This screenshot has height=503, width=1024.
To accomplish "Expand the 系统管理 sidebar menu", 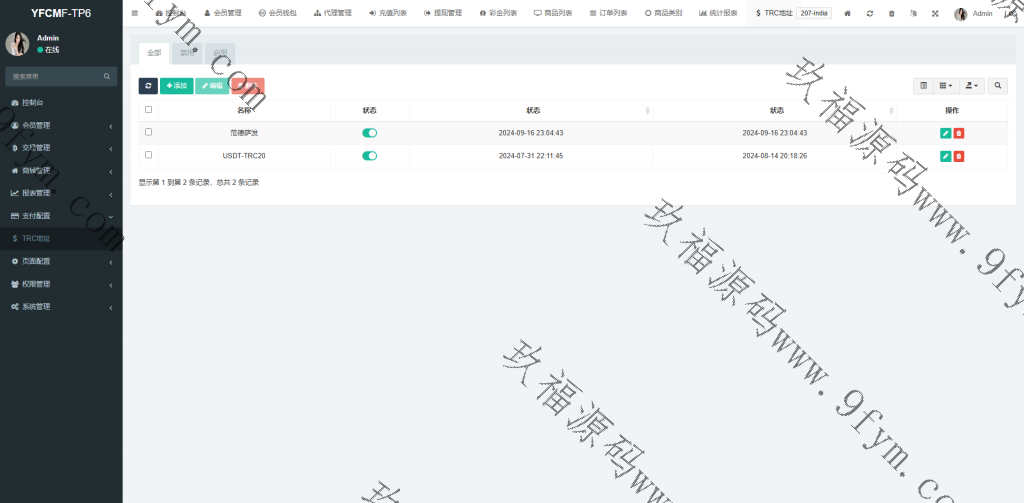I will pyautogui.click(x=60, y=306).
